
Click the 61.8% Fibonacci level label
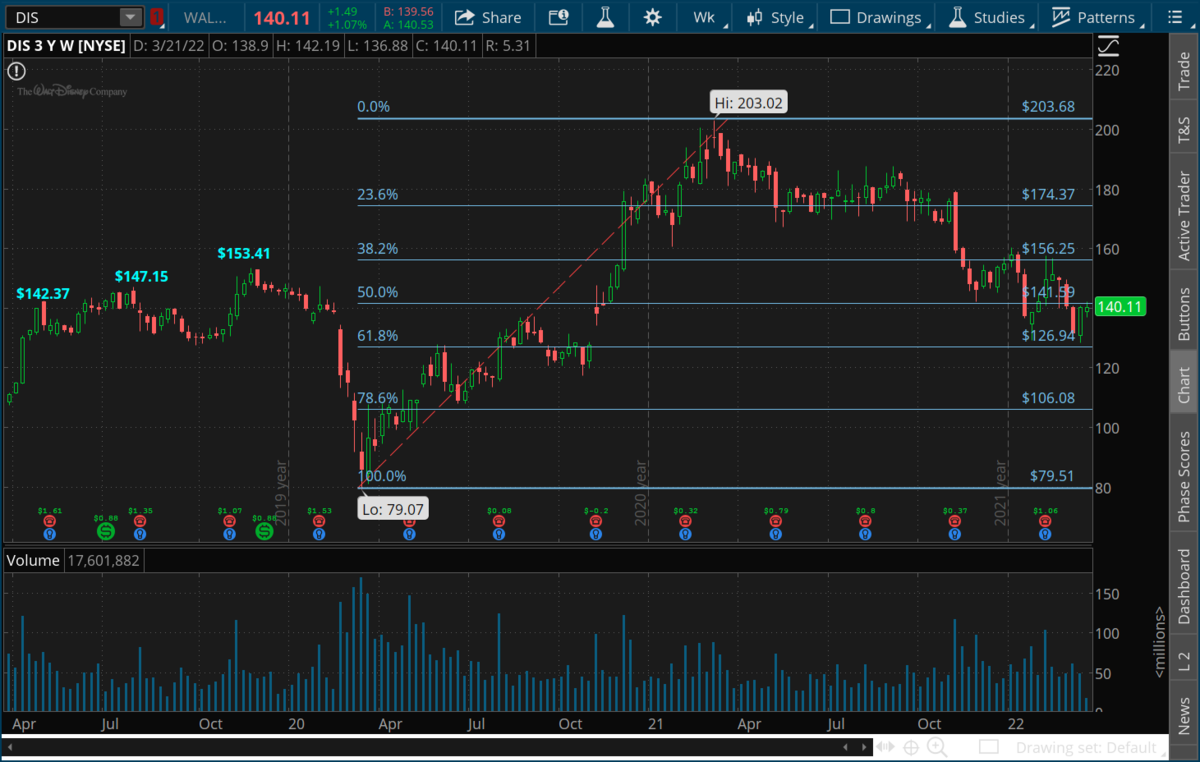pos(378,336)
